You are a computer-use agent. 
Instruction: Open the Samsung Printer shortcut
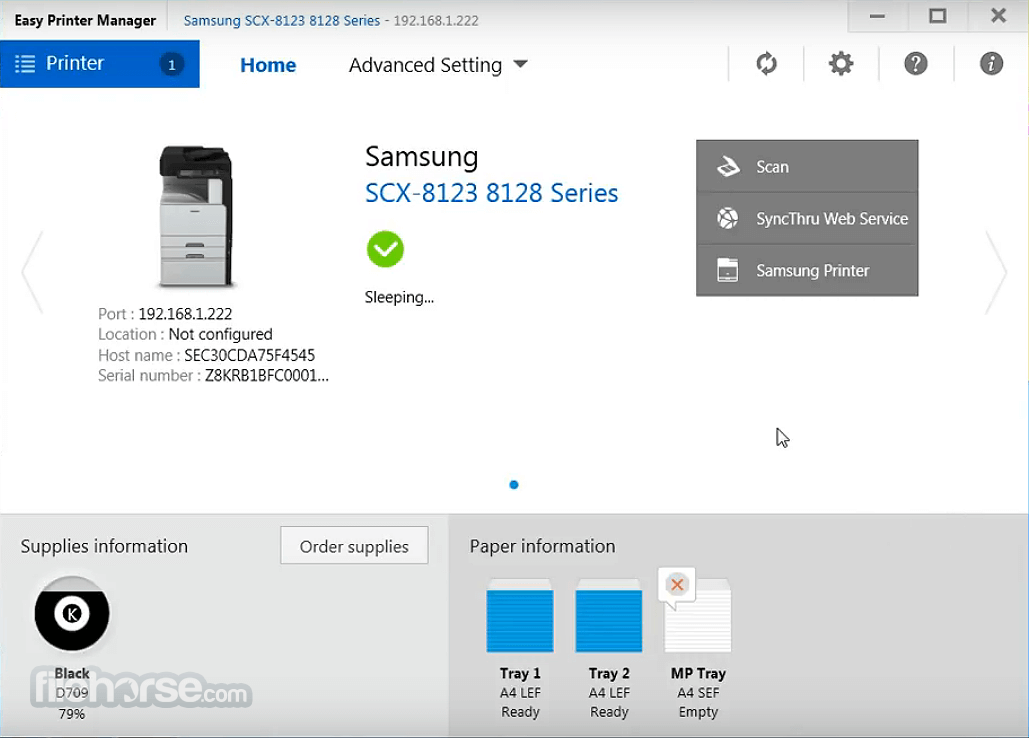(x=807, y=270)
